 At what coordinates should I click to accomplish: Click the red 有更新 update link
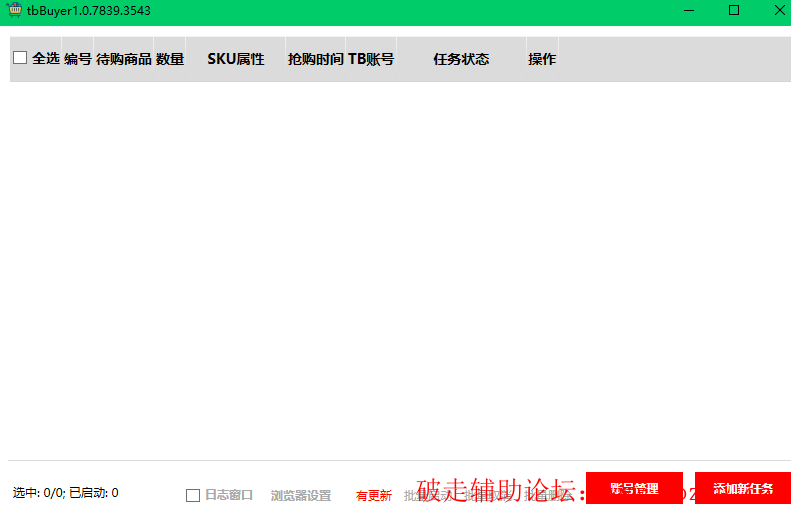pos(374,495)
